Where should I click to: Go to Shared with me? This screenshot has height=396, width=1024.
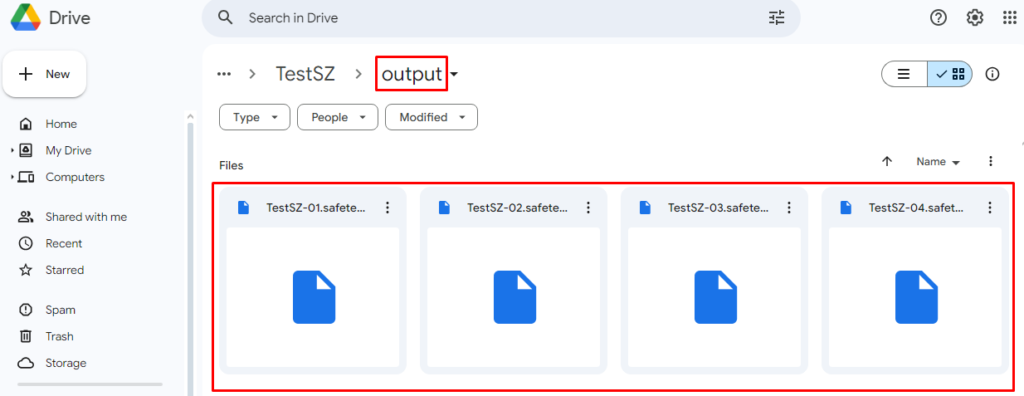[x=86, y=217]
